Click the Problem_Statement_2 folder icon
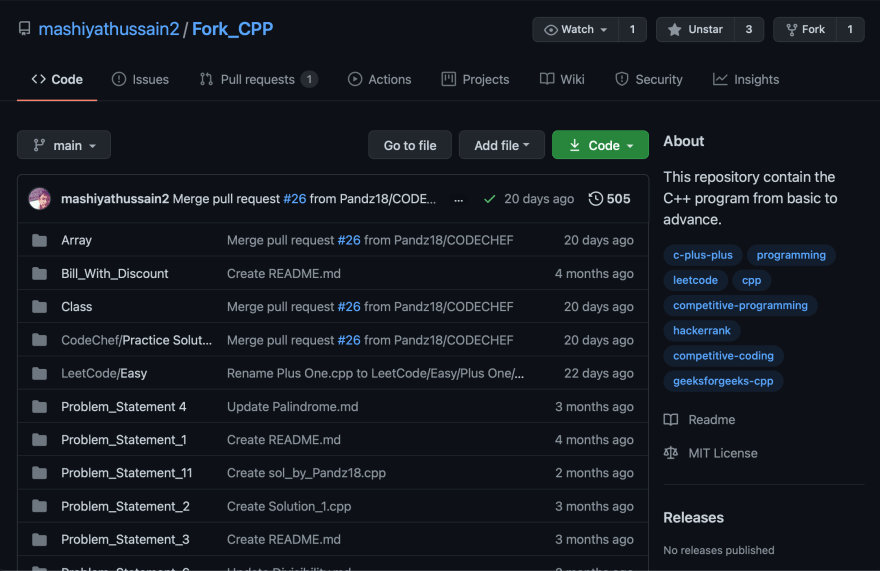The image size is (880, 571). [39, 506]
